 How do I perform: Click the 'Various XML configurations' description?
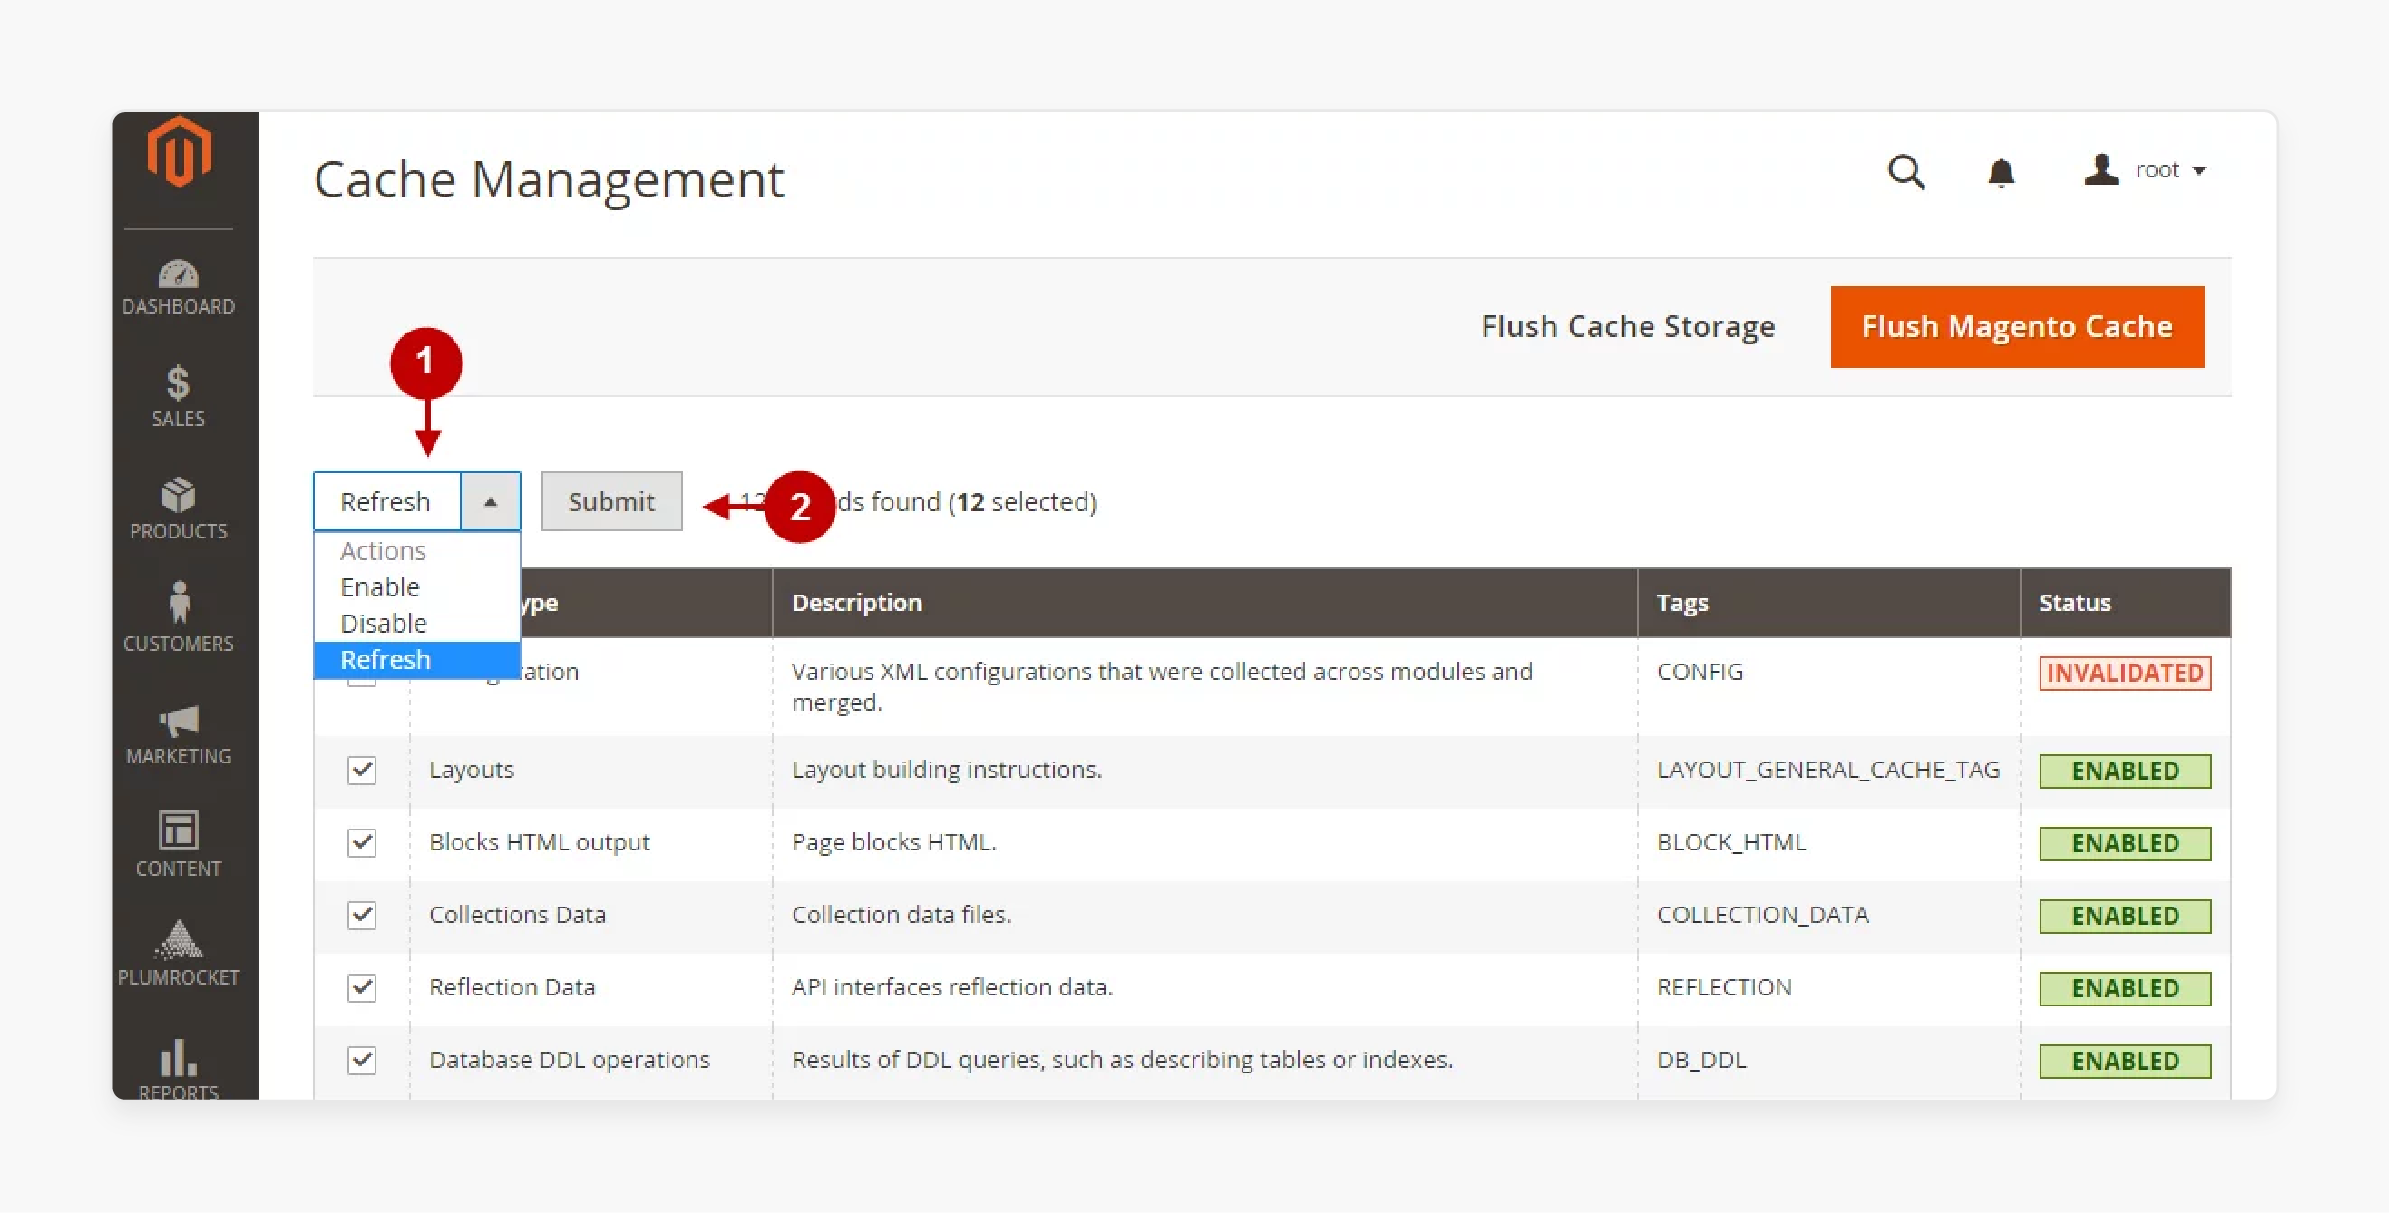pos(1162,687)
